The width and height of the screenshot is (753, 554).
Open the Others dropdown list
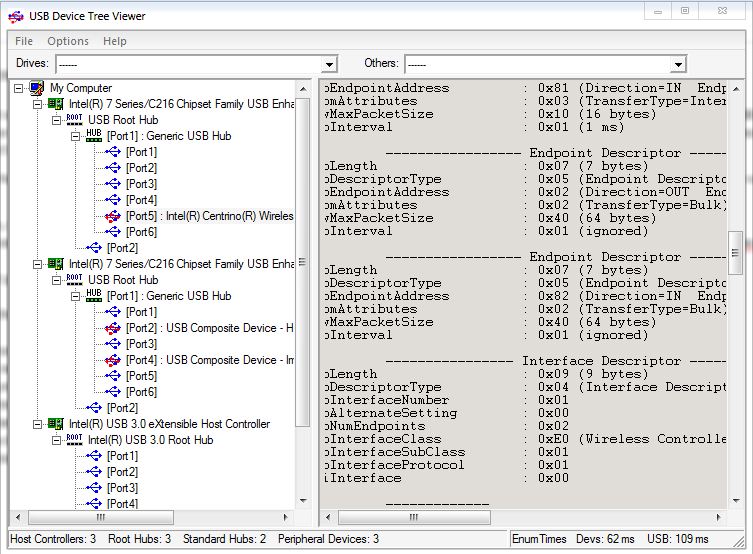click(x=678, y=64)
